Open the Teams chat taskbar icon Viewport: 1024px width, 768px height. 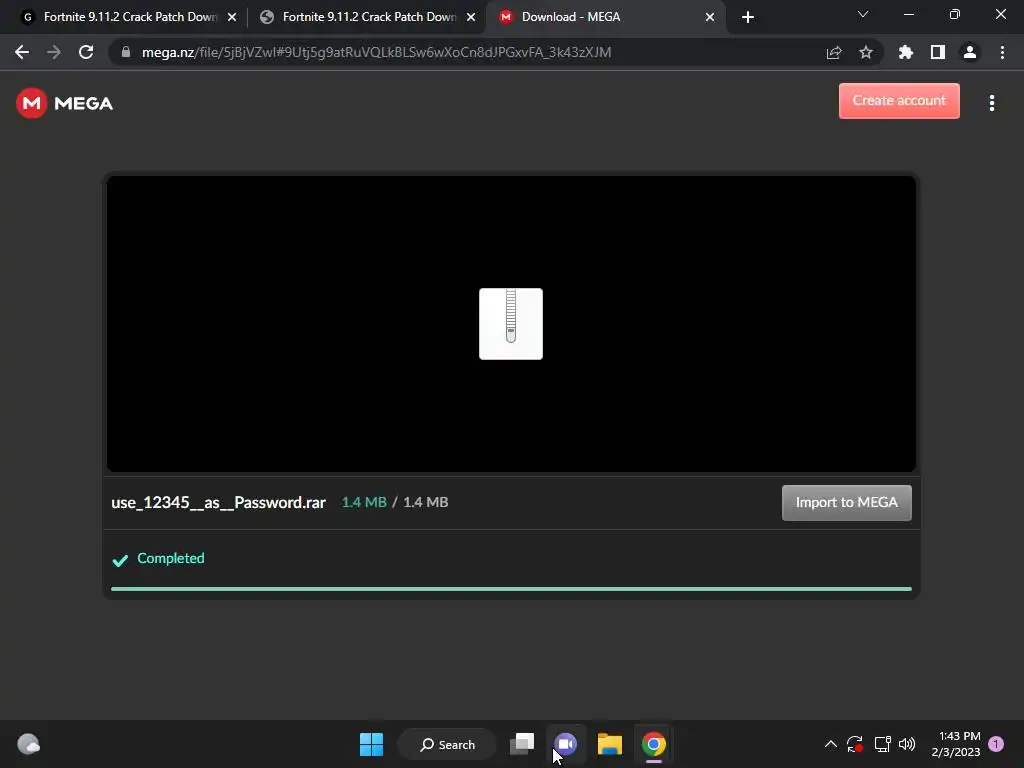click(566, 744)
